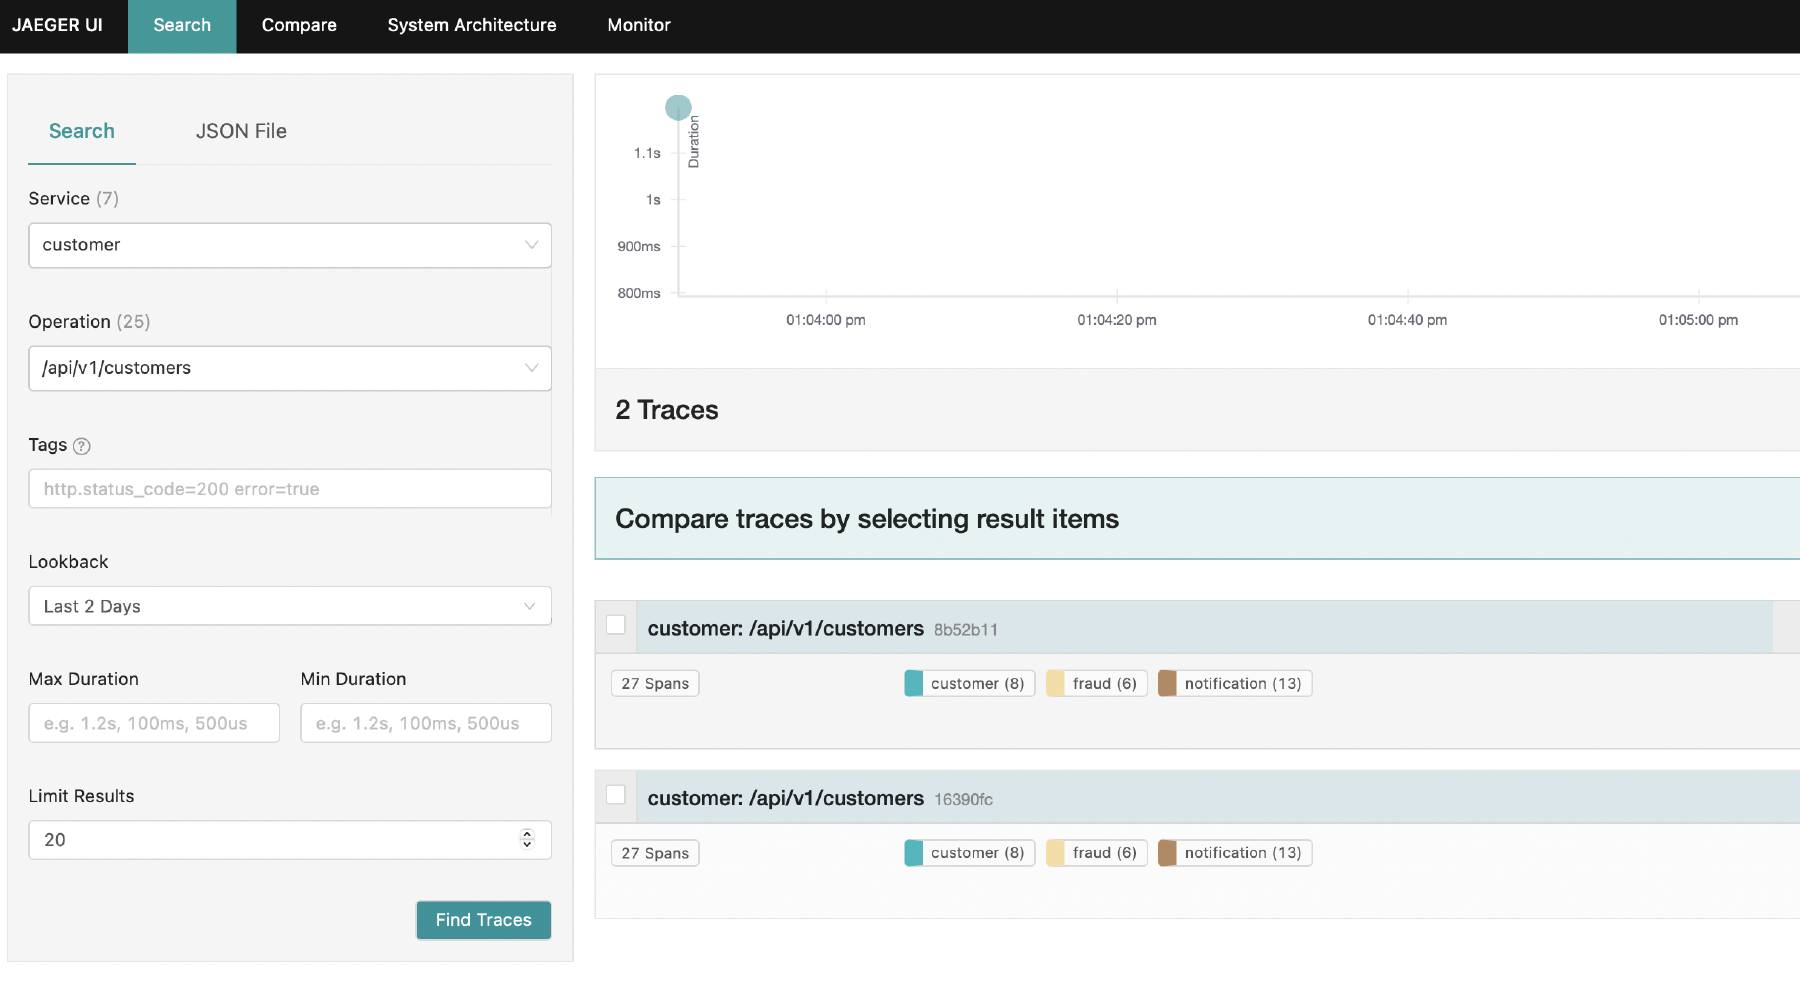This screenshot has height=992, width=1800.
Task: Click the notification (13) tag on trace 8b52b11
Action: click(1234, 683)
